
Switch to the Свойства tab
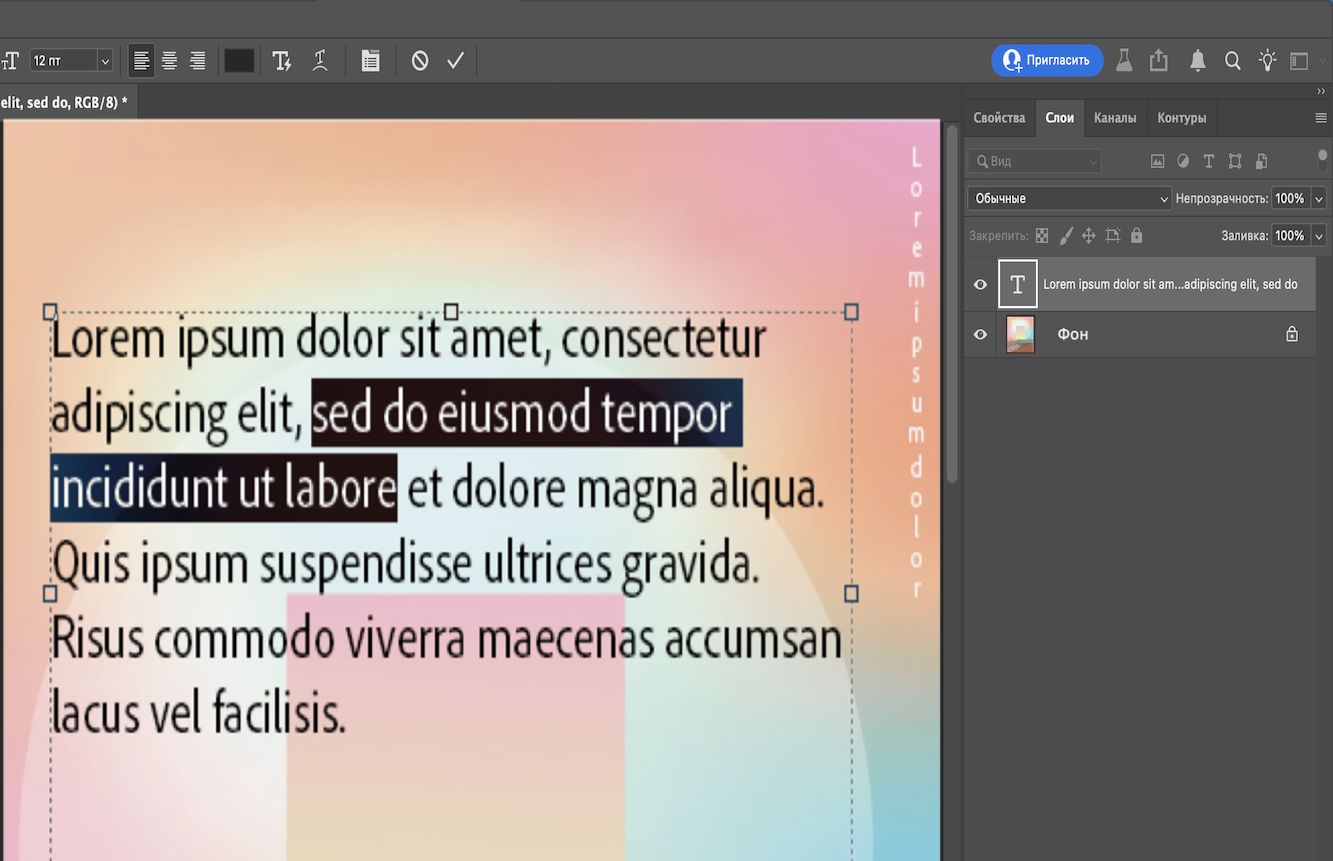(998, 118)
